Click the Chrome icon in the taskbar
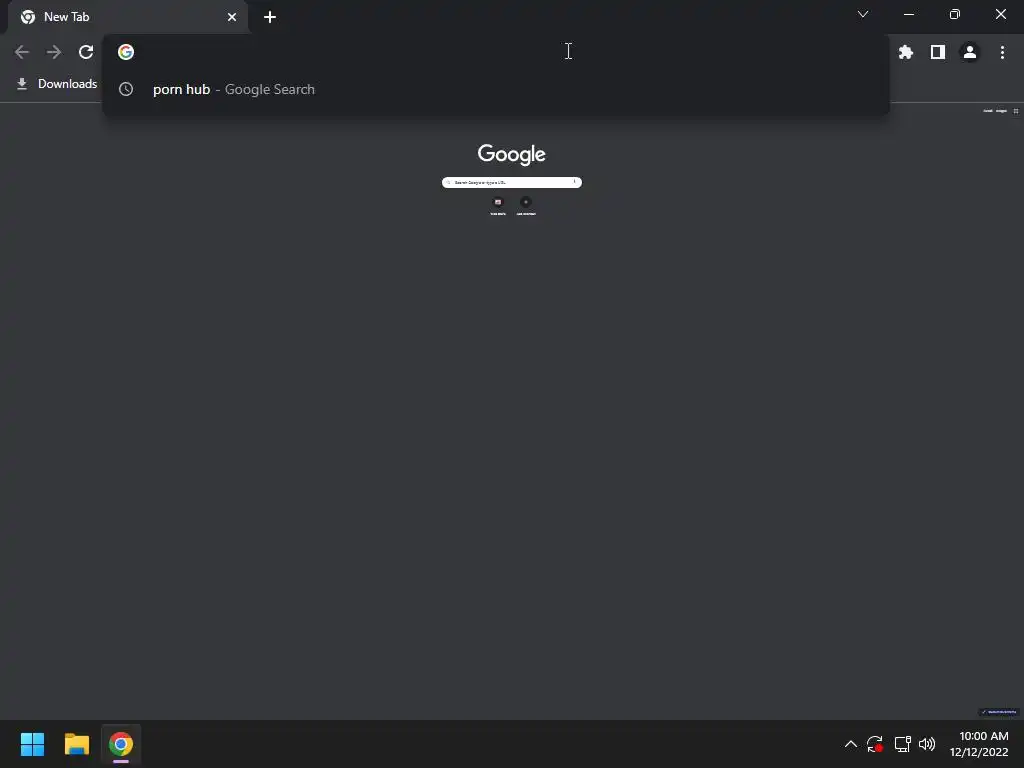 [x=121, y=744]
